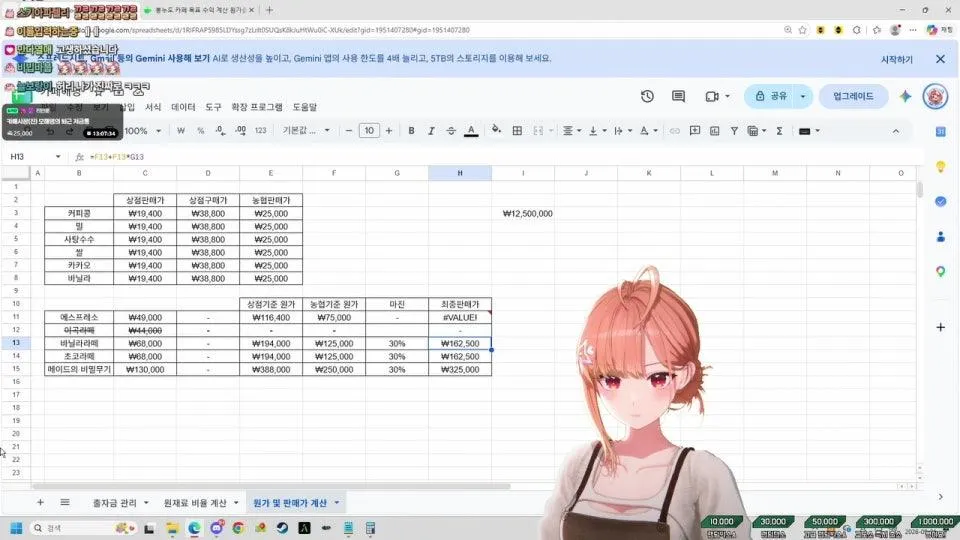Add a new sheet with the plus button
960x540 pixels.
[x=40, y=503]
